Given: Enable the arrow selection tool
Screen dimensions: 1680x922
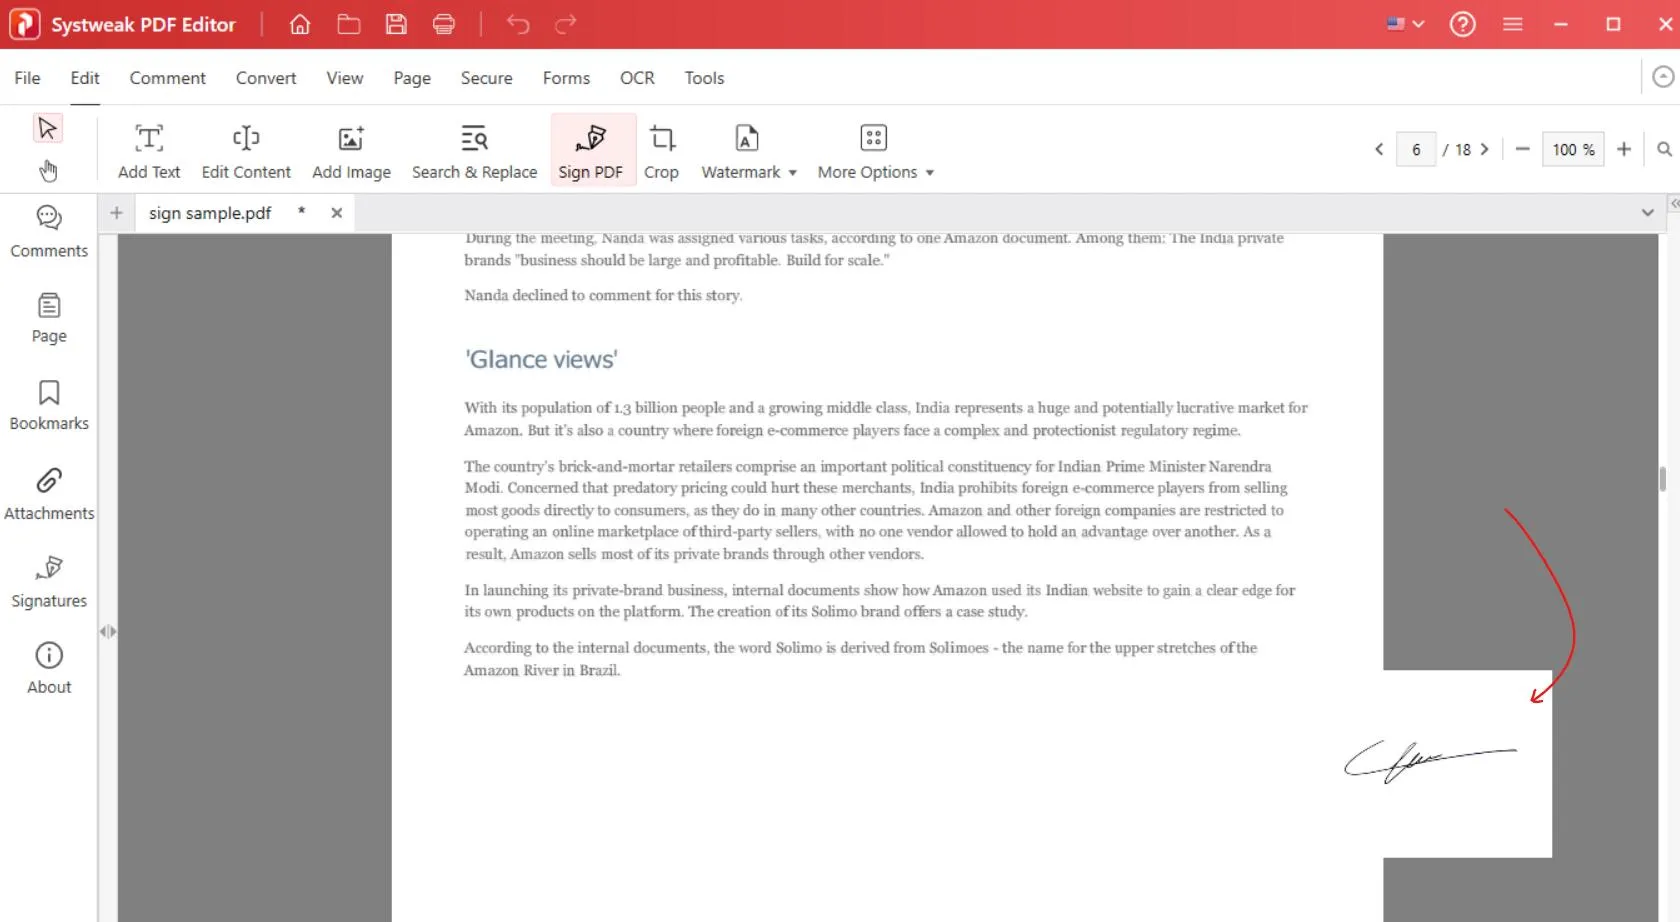Looking at the screenshot, I should 47,128.
